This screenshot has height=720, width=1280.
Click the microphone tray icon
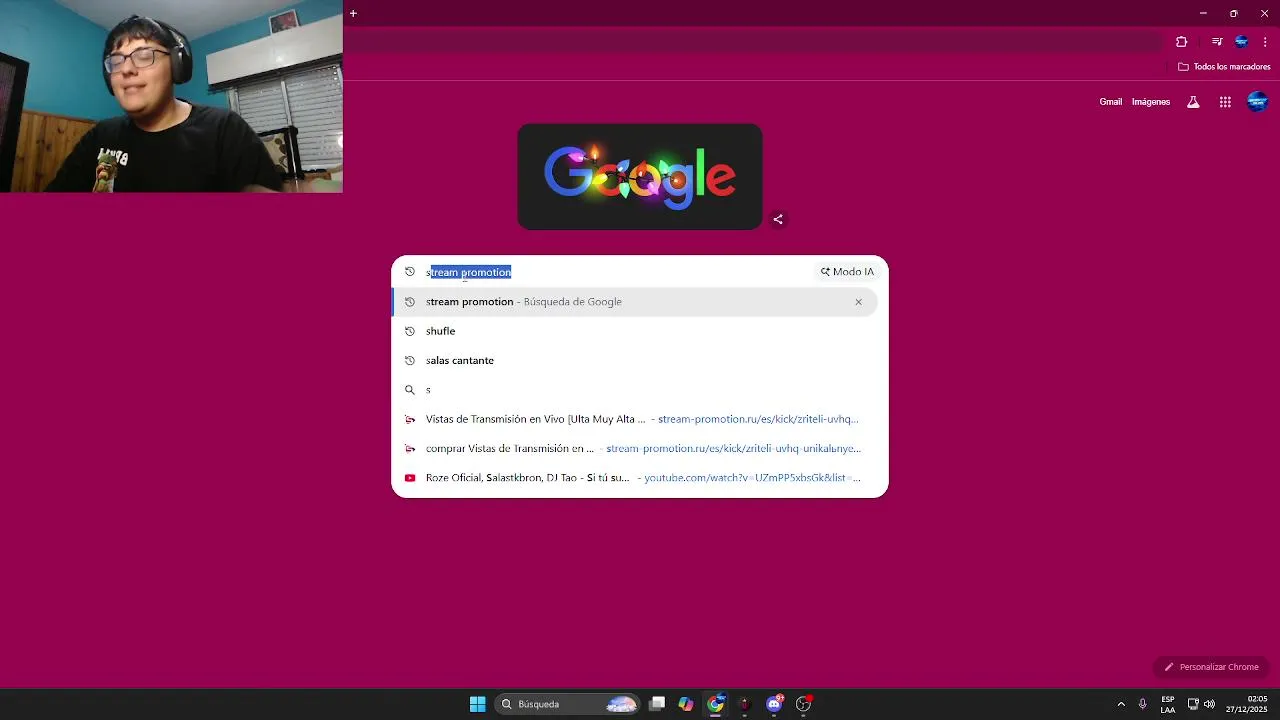1143,704
